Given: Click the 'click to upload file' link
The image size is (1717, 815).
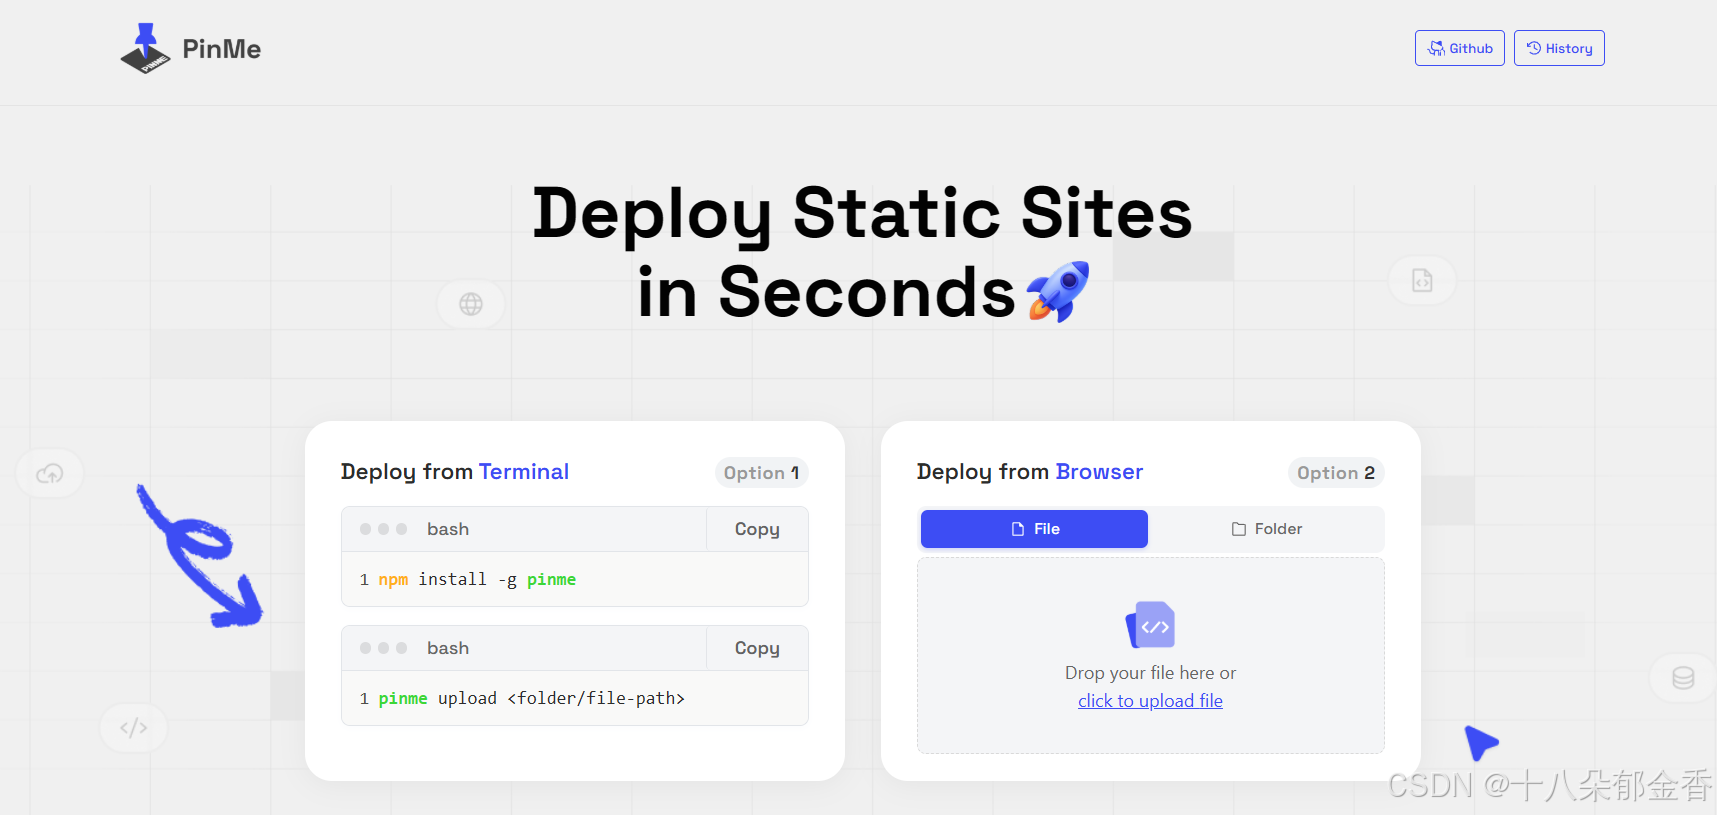Looking at the screenshot, I should tap(1150, 701).
